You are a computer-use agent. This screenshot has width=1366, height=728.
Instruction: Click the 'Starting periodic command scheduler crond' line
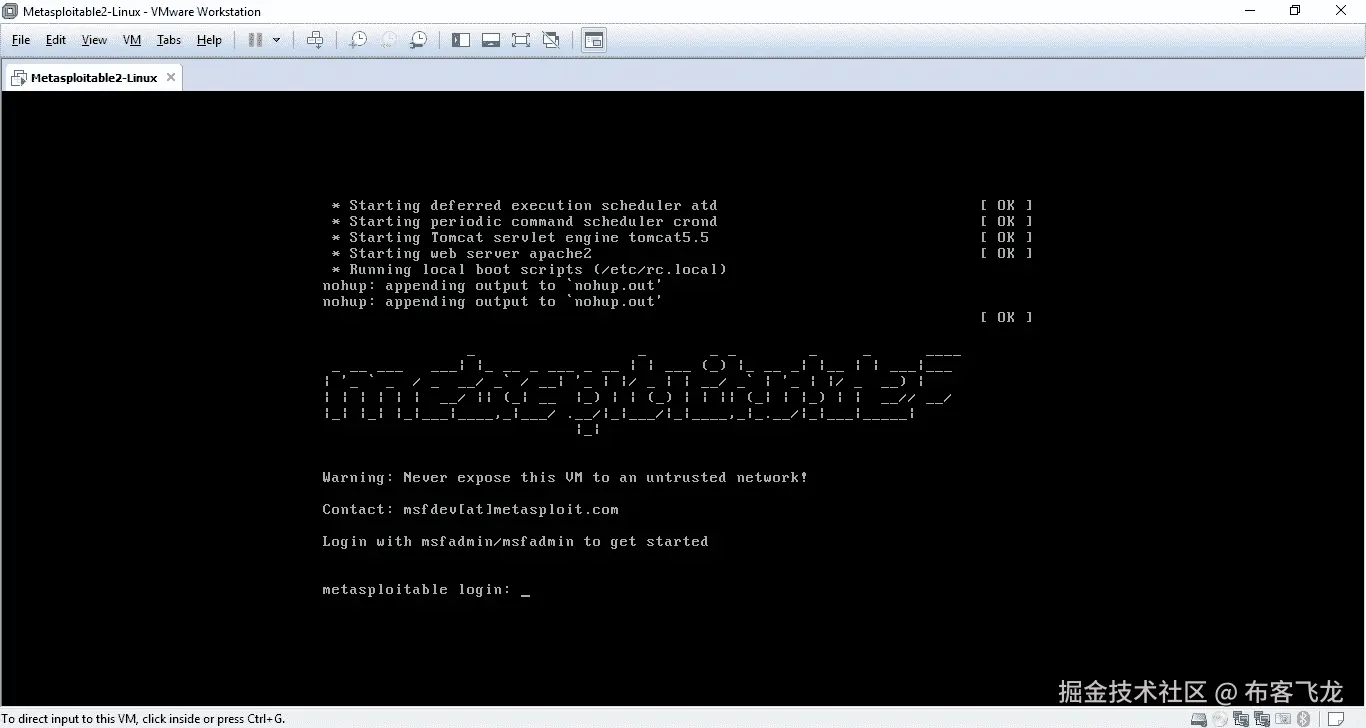(525, 222)
